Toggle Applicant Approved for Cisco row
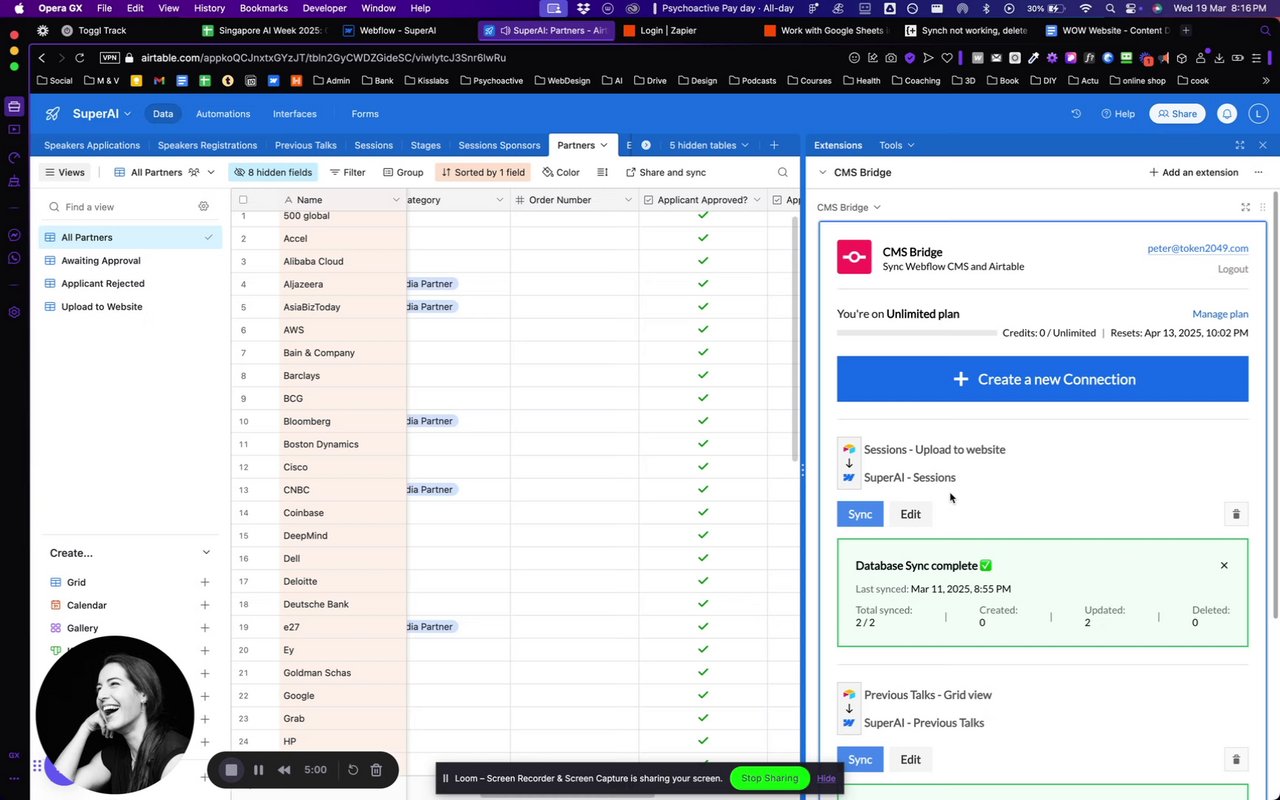The image size is (1280, 800). pos(703,467)
